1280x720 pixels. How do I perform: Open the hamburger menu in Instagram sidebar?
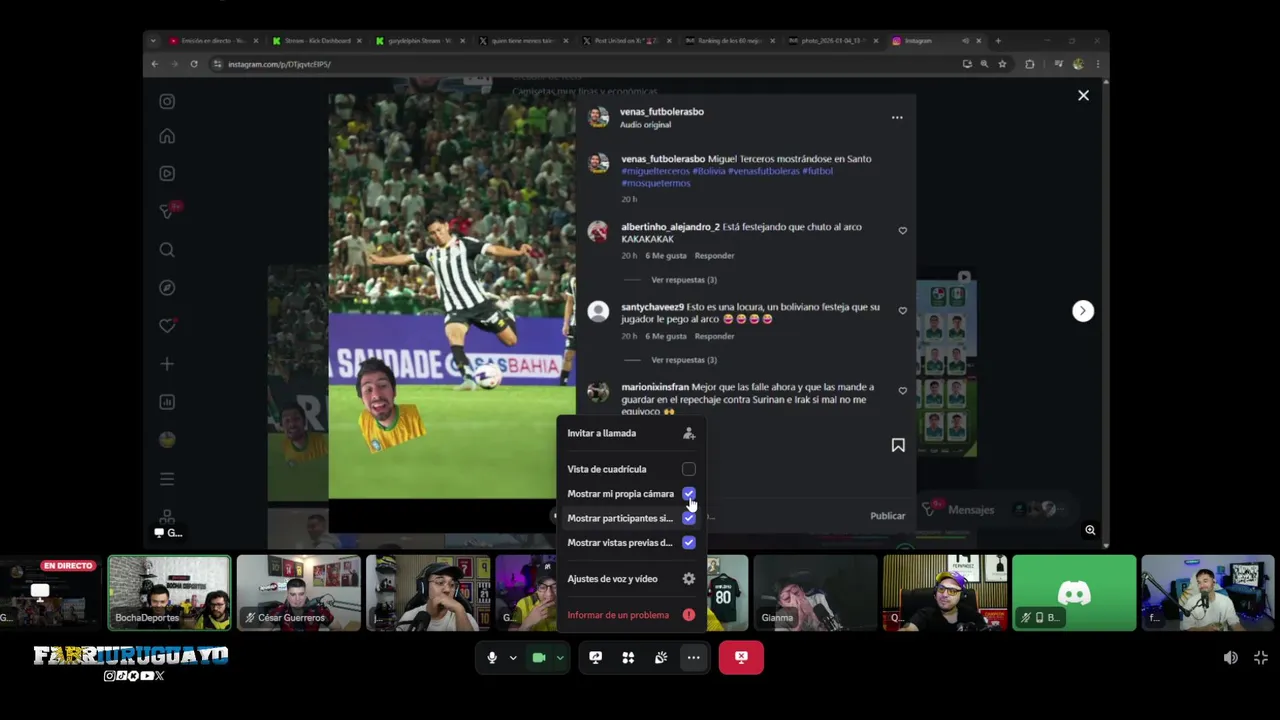tap(167, 479)
